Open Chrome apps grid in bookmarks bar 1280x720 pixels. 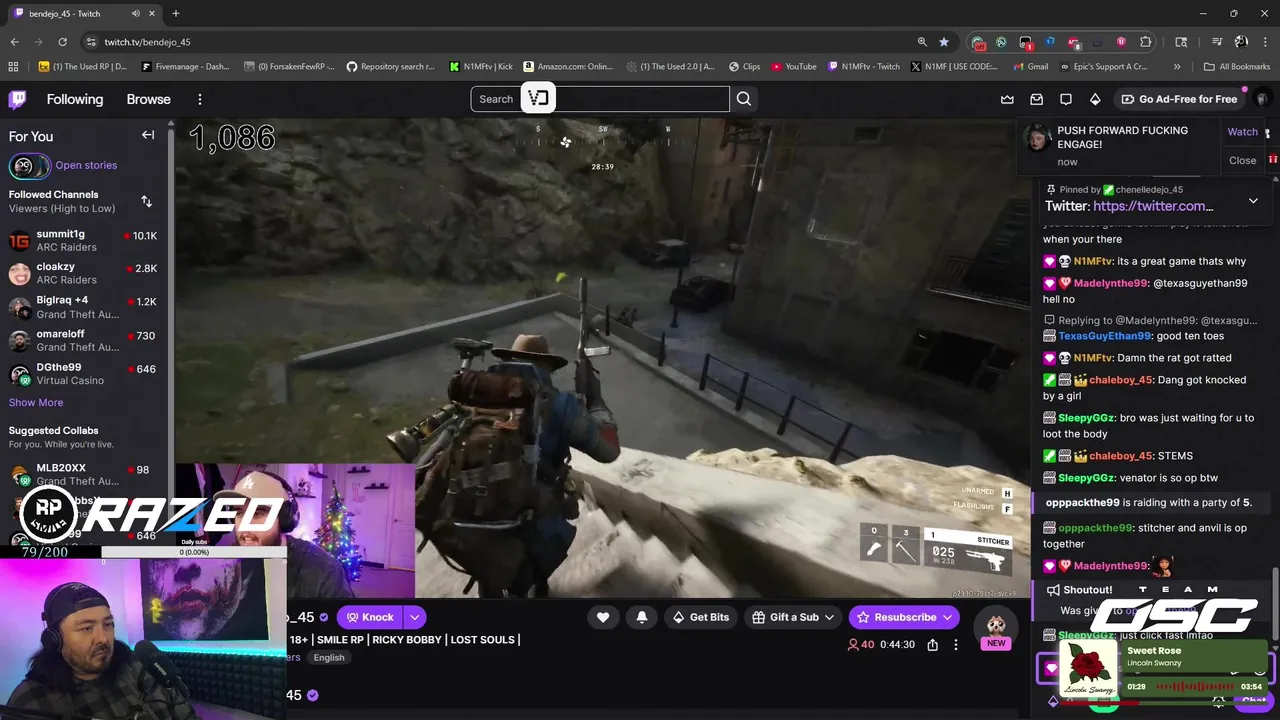click(x=13, y=67)
